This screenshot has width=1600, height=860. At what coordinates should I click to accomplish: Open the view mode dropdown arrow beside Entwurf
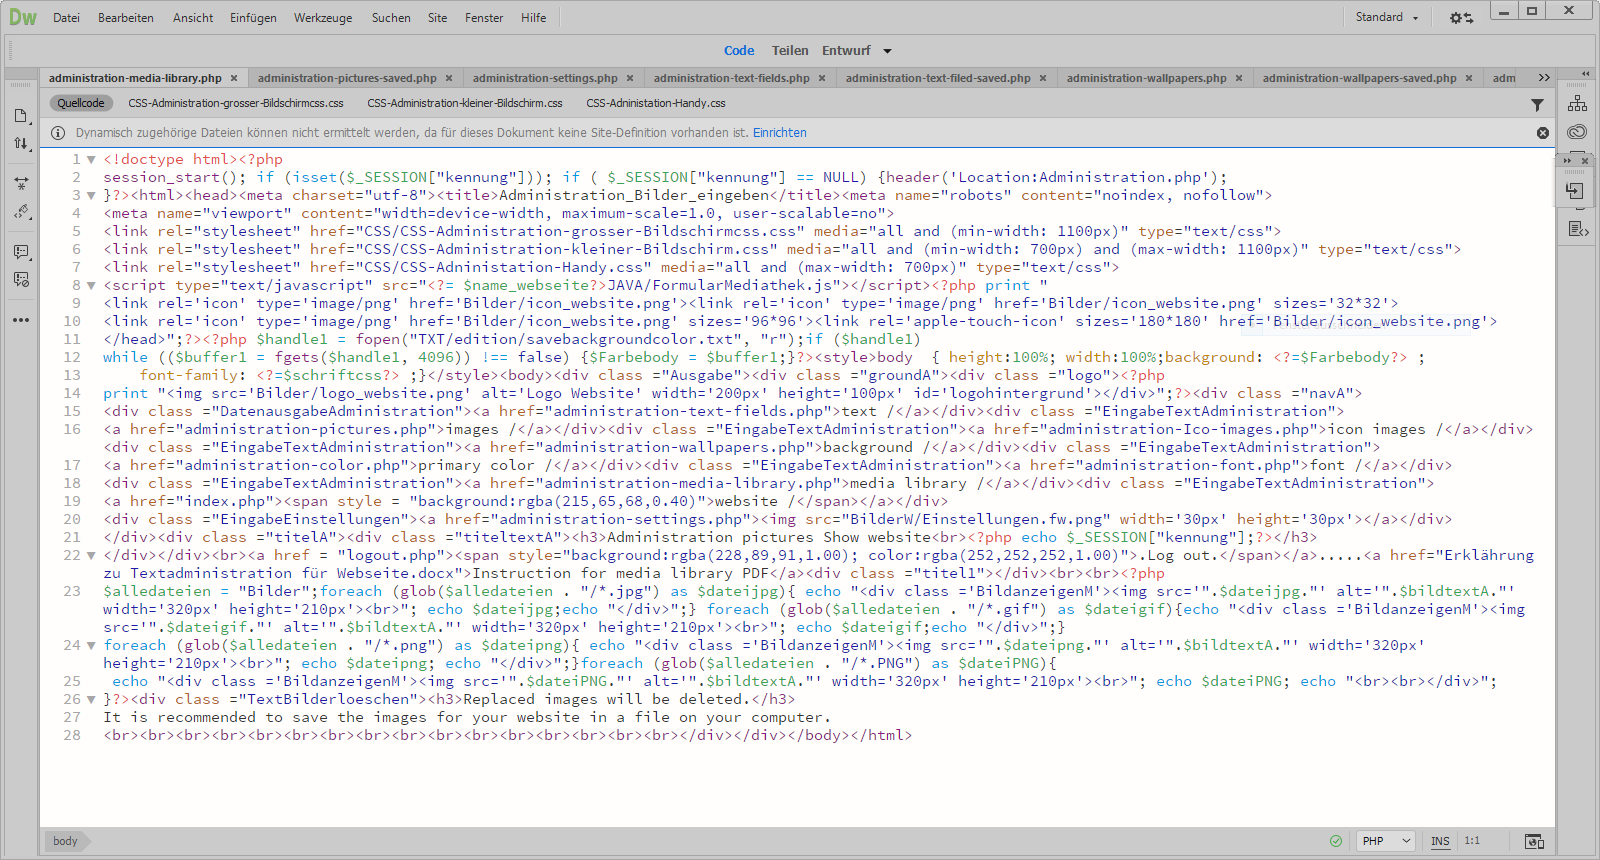click(887, 51)
